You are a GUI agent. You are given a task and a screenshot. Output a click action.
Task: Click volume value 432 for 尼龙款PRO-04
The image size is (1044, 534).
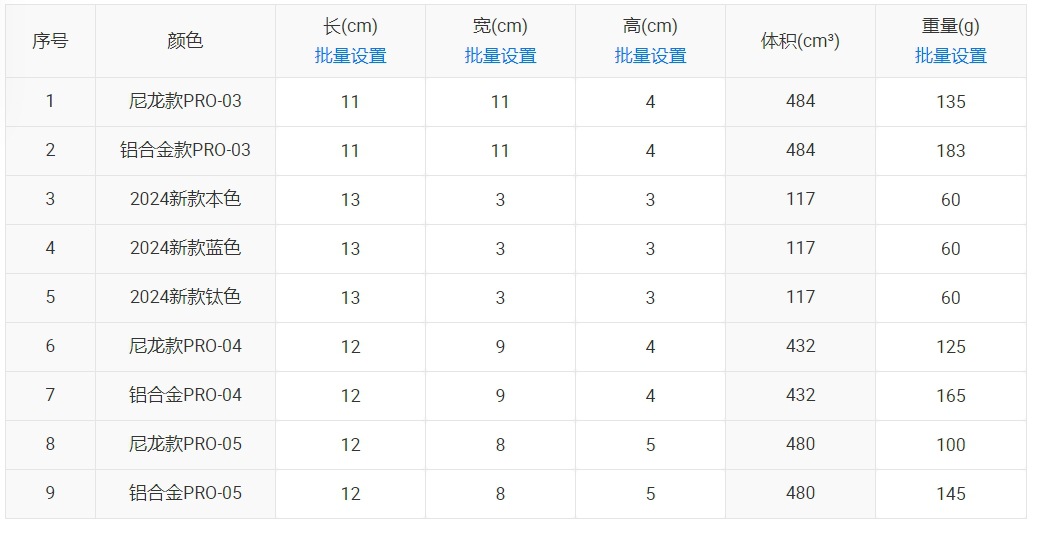(x=800, y=346)
